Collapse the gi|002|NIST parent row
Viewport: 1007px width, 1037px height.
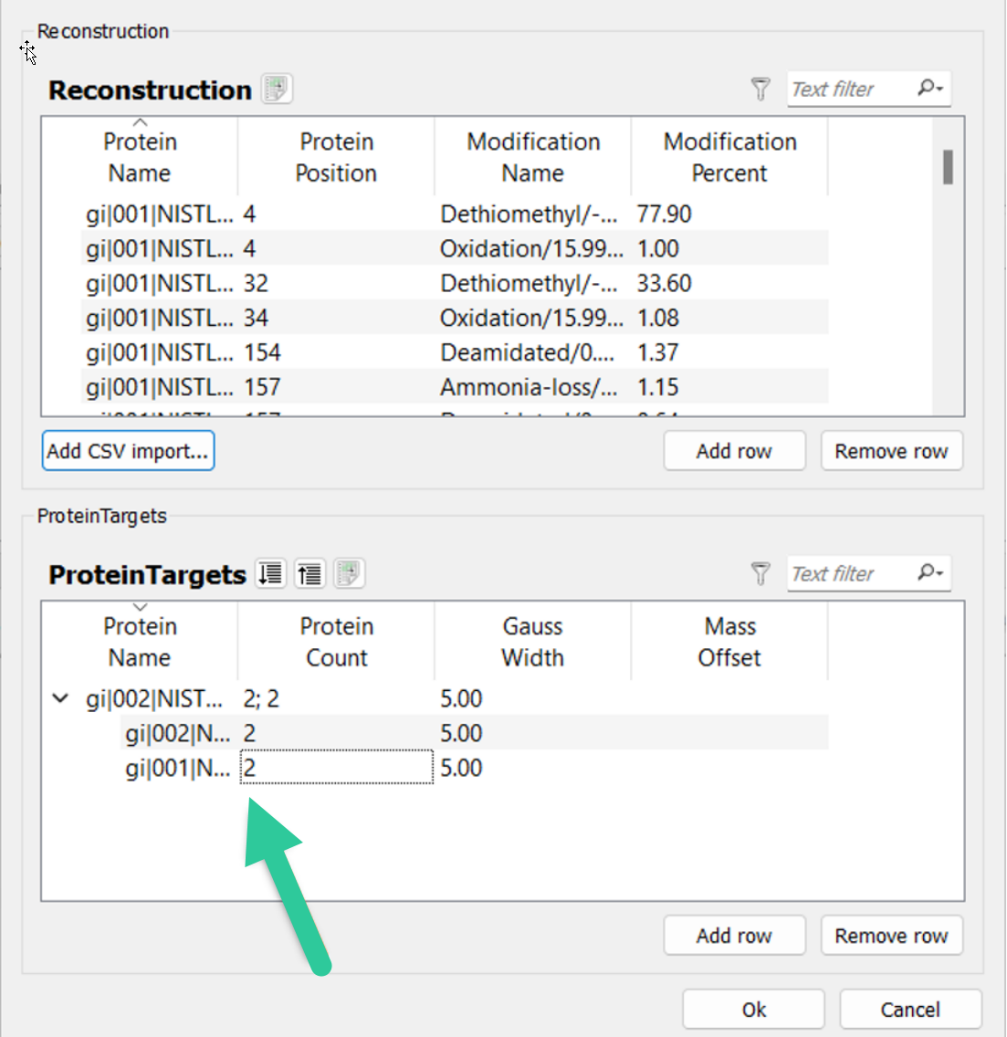60,698
